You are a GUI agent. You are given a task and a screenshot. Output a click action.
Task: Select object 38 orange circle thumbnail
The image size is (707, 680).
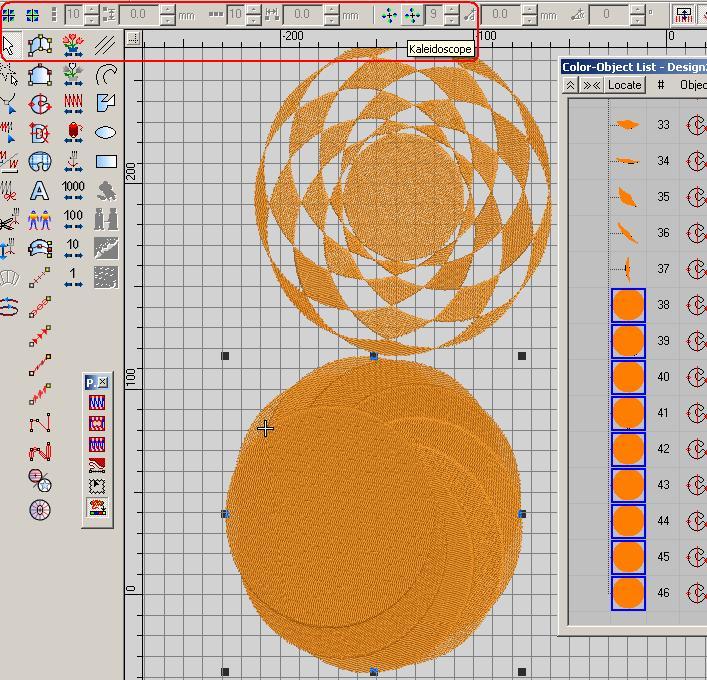pos(628,305)
